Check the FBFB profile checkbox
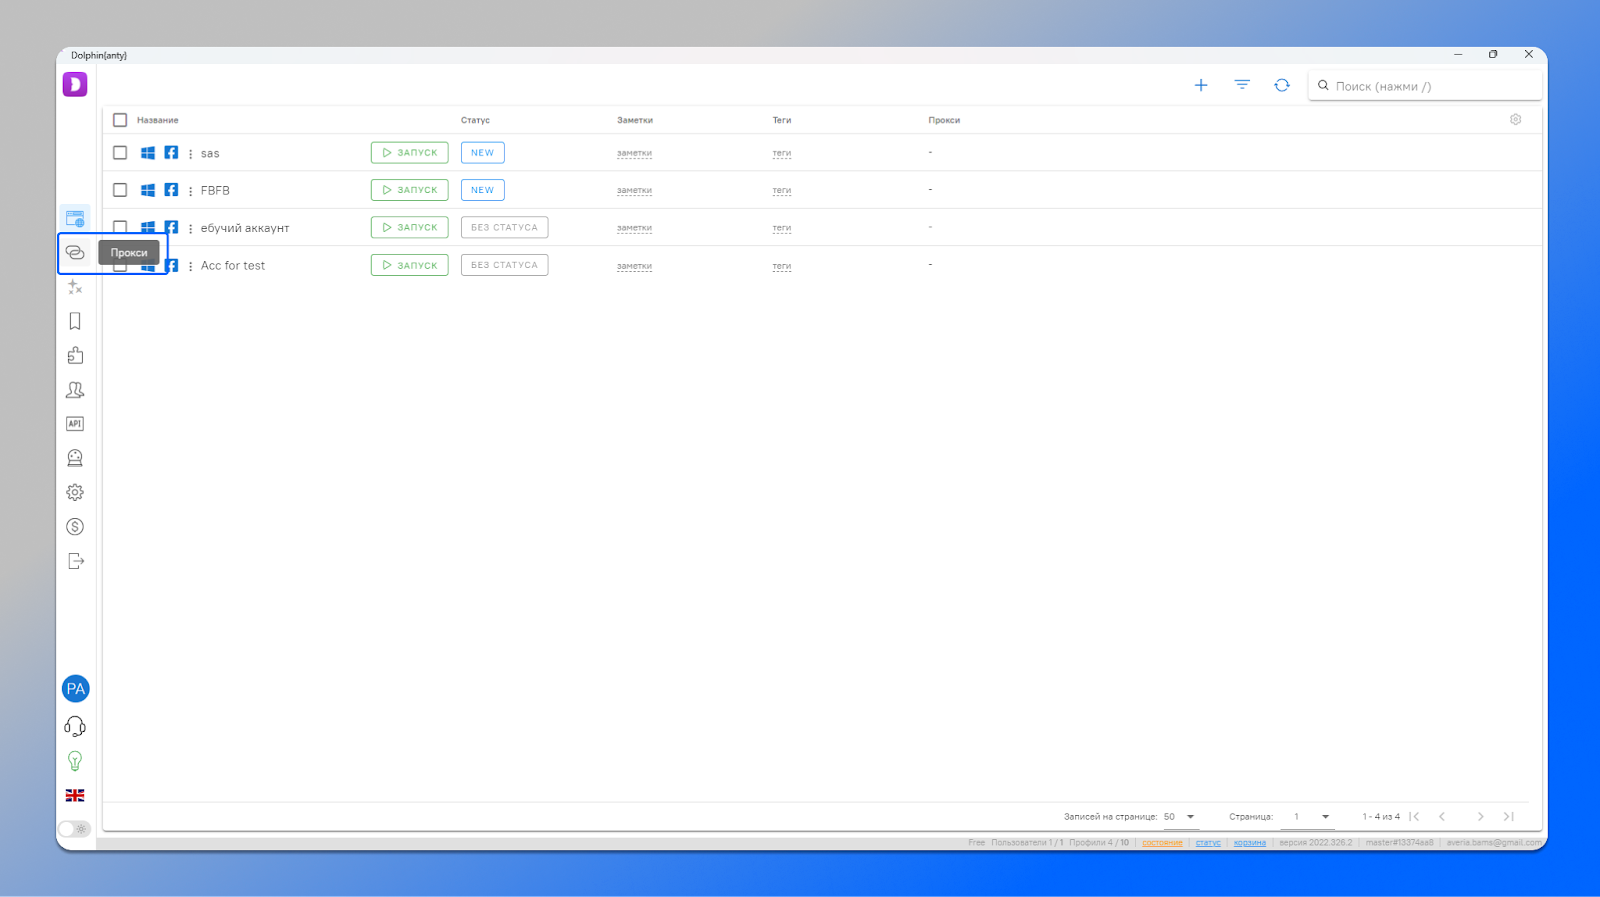This screenshot has width=1600, height=897. pyautogui.click(x=120, y=190)
